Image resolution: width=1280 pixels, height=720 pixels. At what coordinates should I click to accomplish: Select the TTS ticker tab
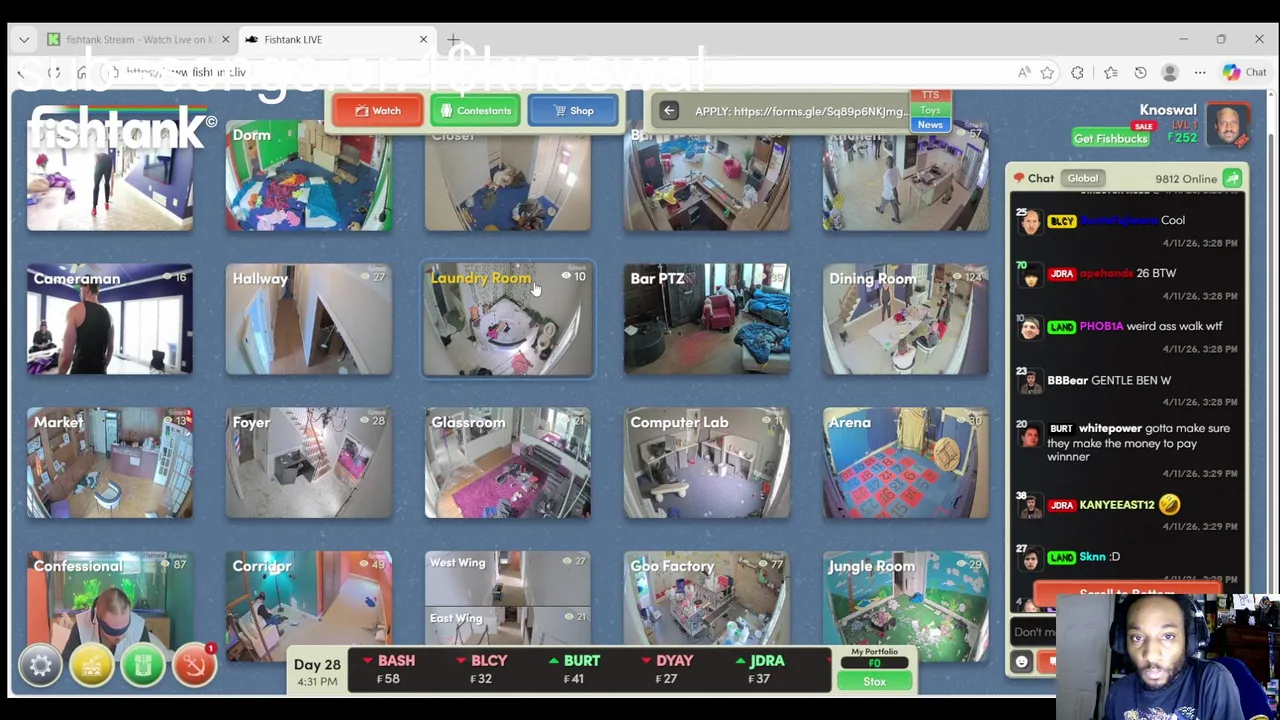[x=930, y=96]
